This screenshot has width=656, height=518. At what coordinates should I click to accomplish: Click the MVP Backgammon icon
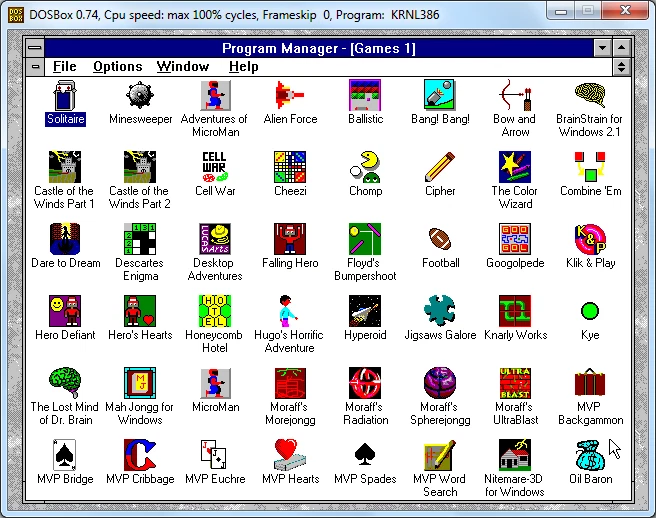point(590,383)
